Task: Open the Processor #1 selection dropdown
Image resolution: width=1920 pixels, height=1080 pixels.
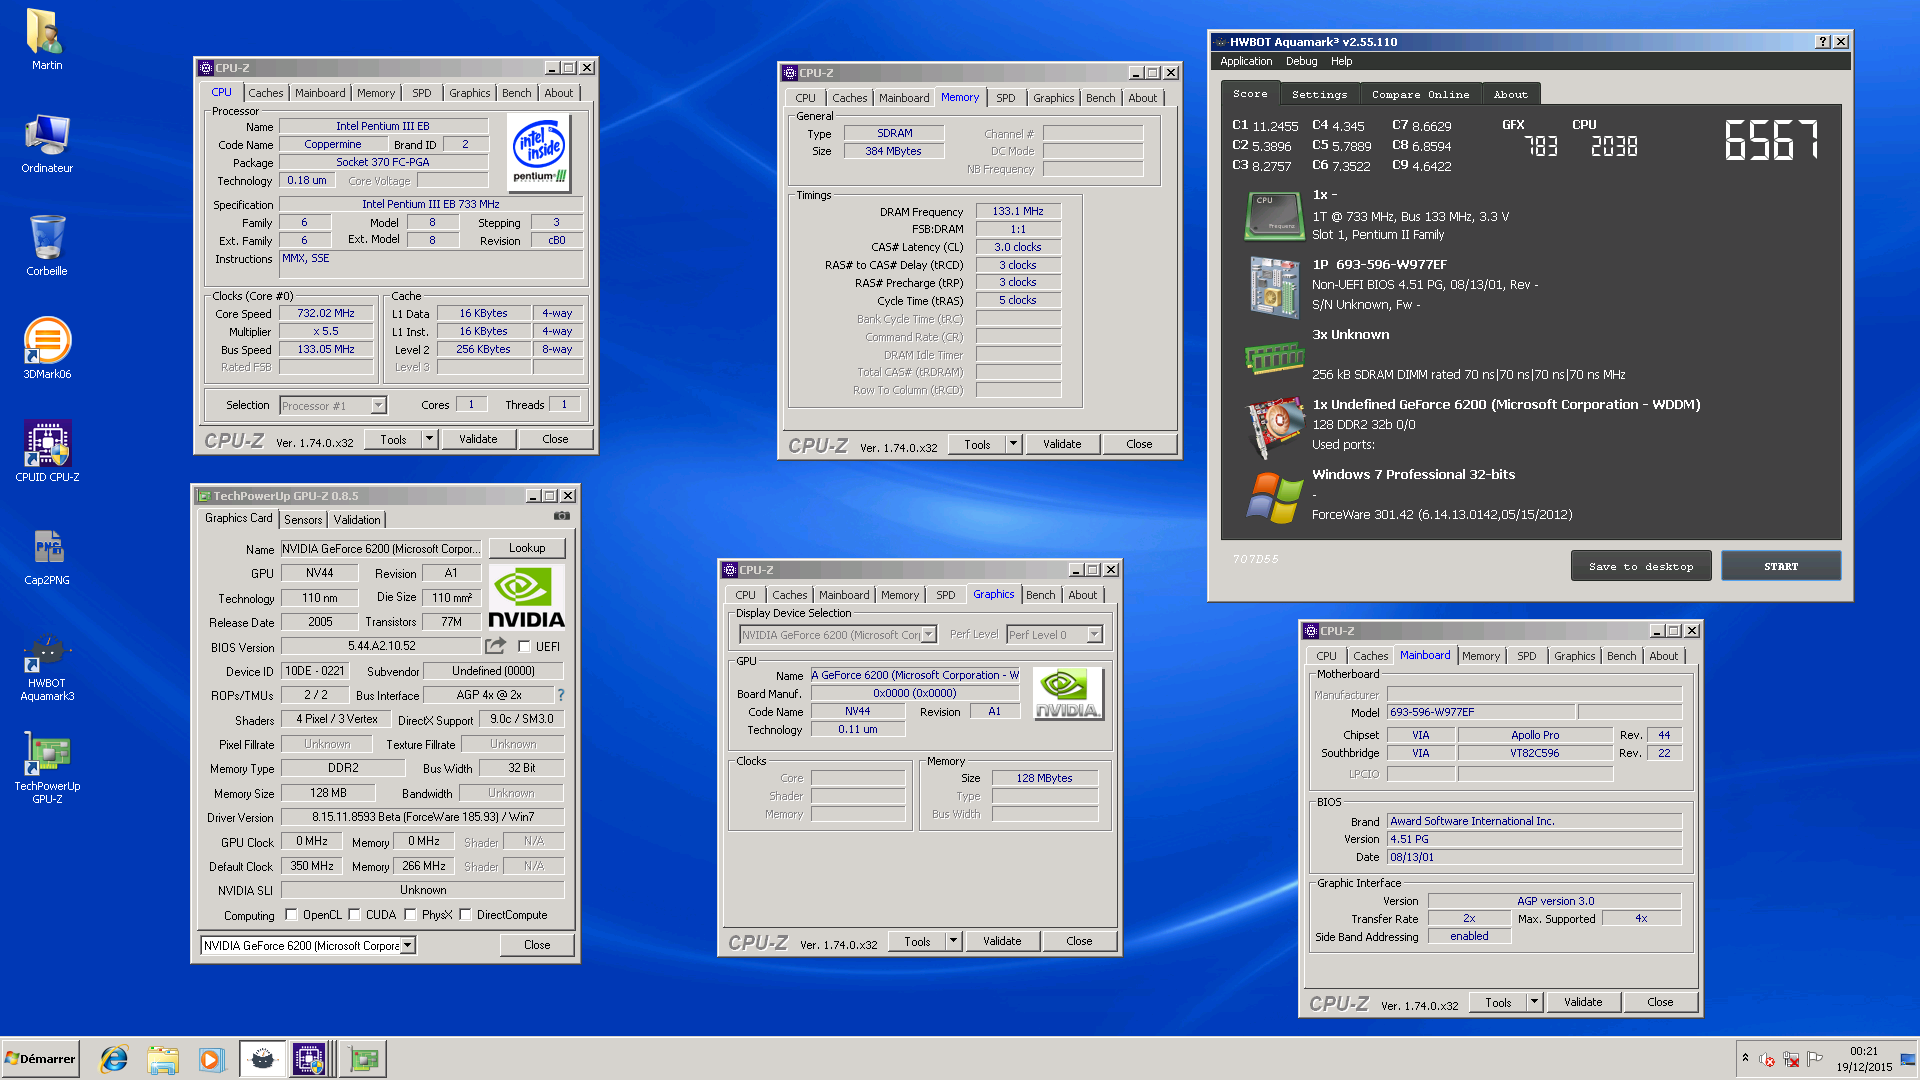Action: coord(378,405)
